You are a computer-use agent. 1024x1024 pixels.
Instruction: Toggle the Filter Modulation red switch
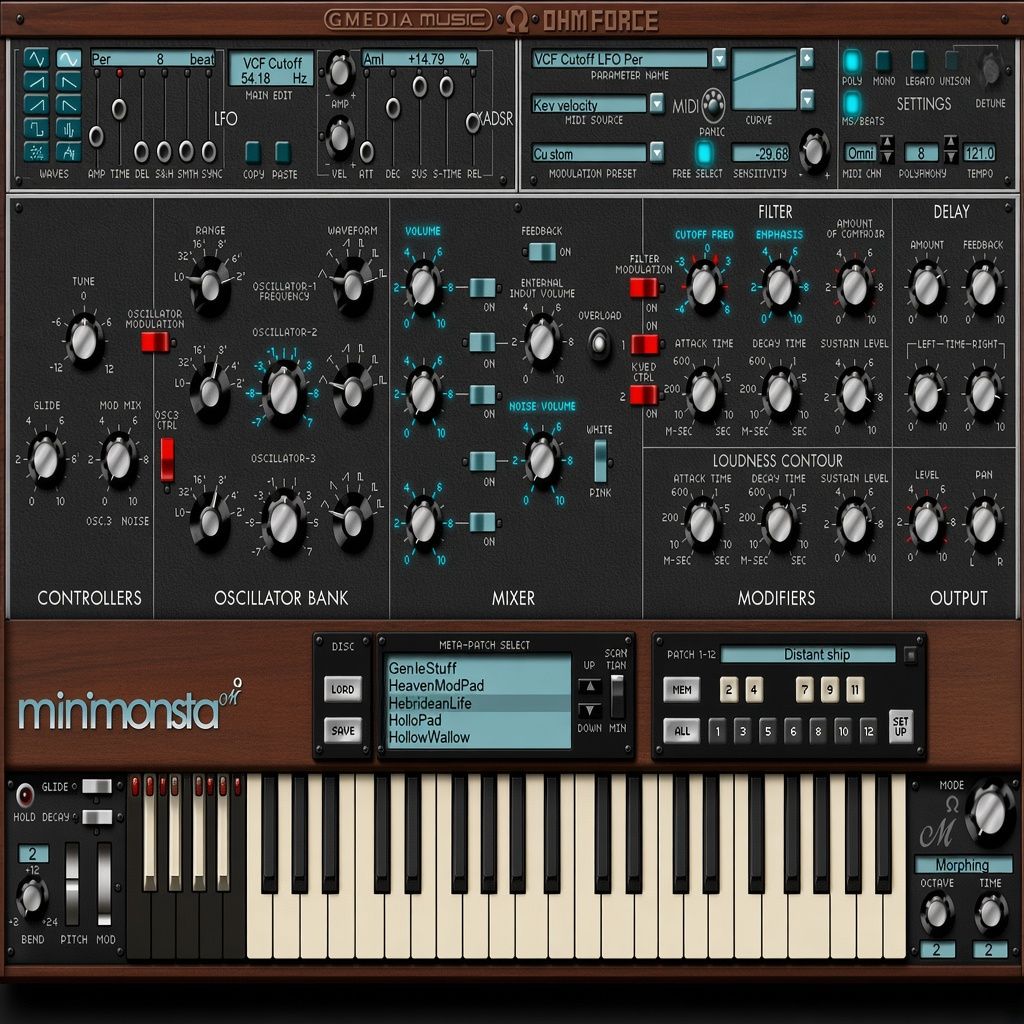click(x=643, y=287)
